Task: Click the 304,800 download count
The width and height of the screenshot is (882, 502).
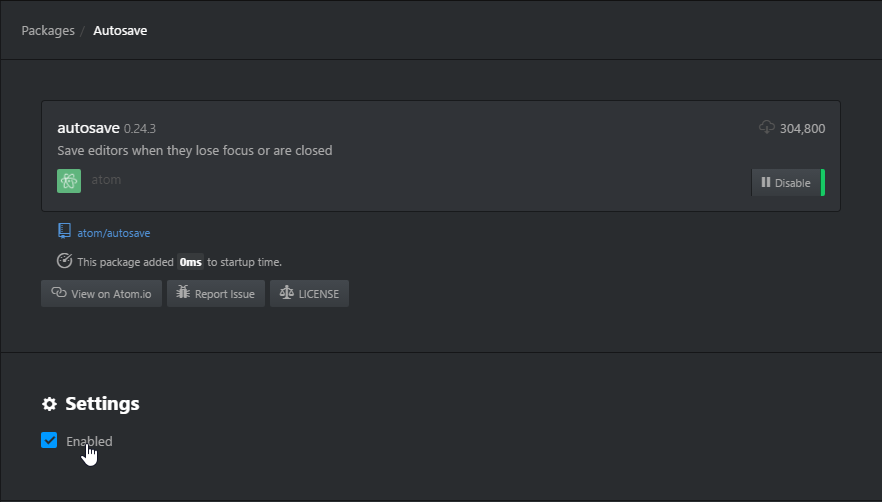Action: coord(802,128)
